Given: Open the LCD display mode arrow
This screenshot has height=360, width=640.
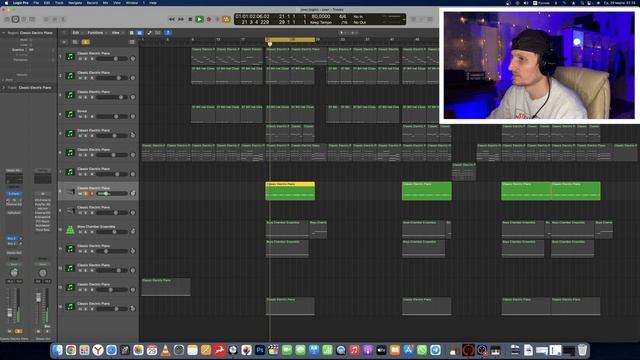Looking at the screenshot, I should 404,19.
